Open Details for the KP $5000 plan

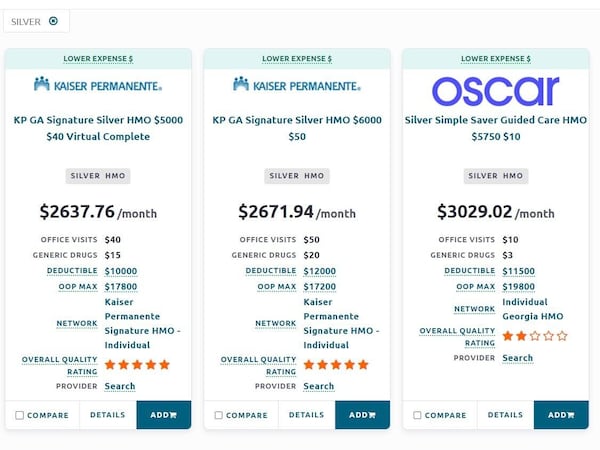click(108, 415)
